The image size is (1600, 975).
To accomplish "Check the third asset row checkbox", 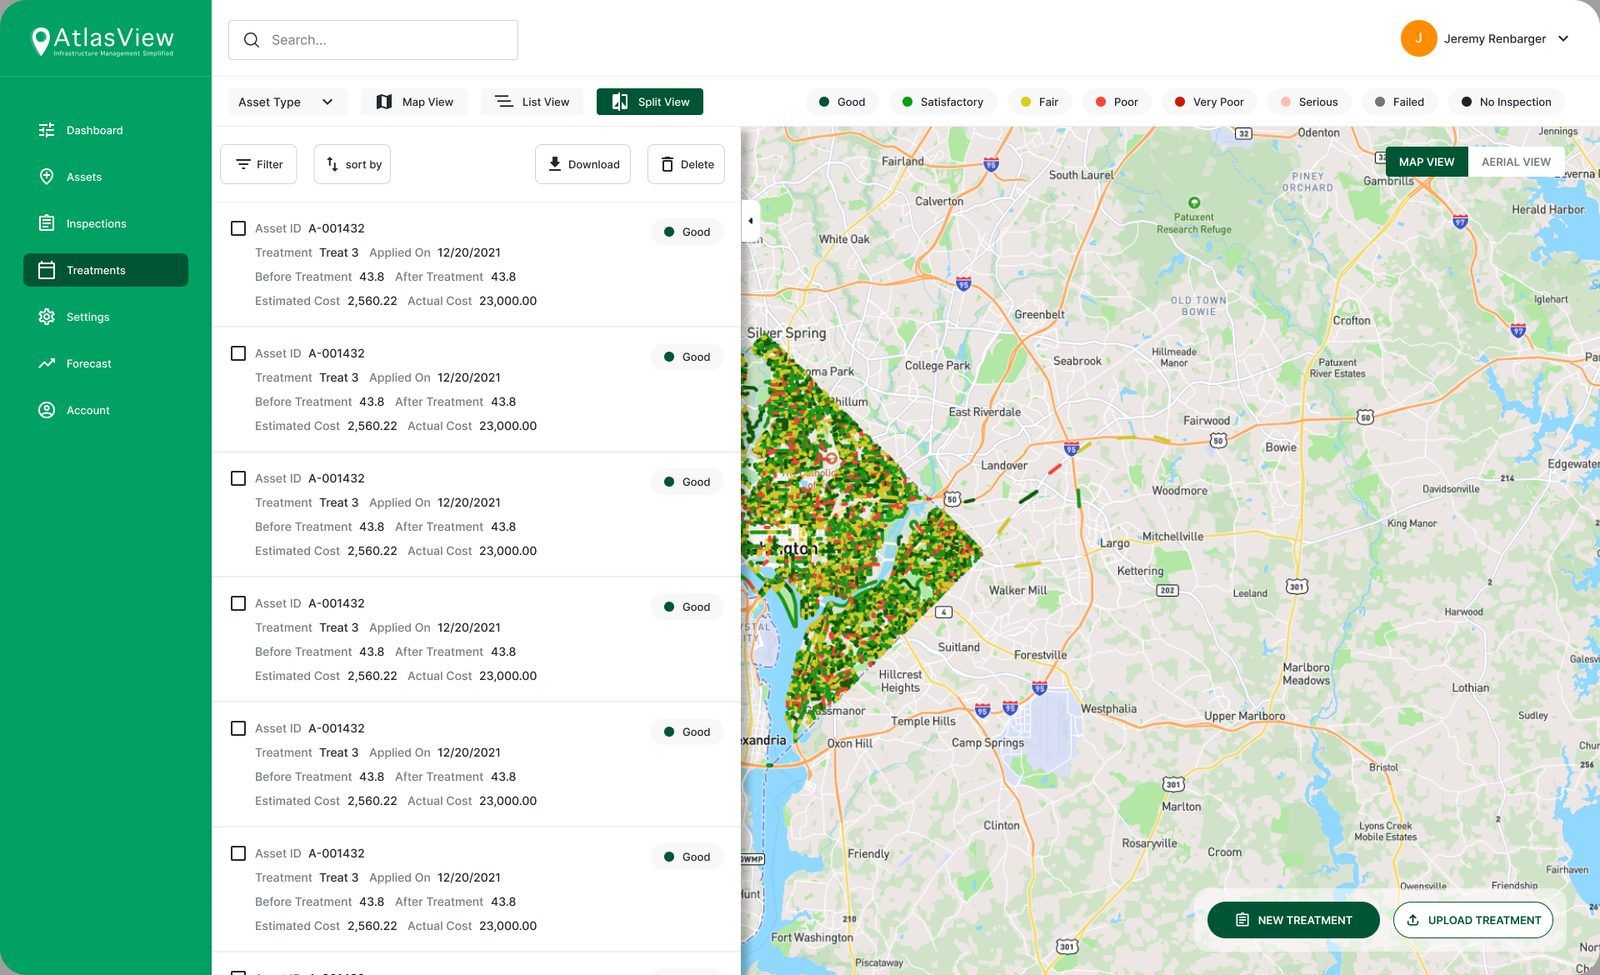I will pyautogui.click(x=238, y=478).
